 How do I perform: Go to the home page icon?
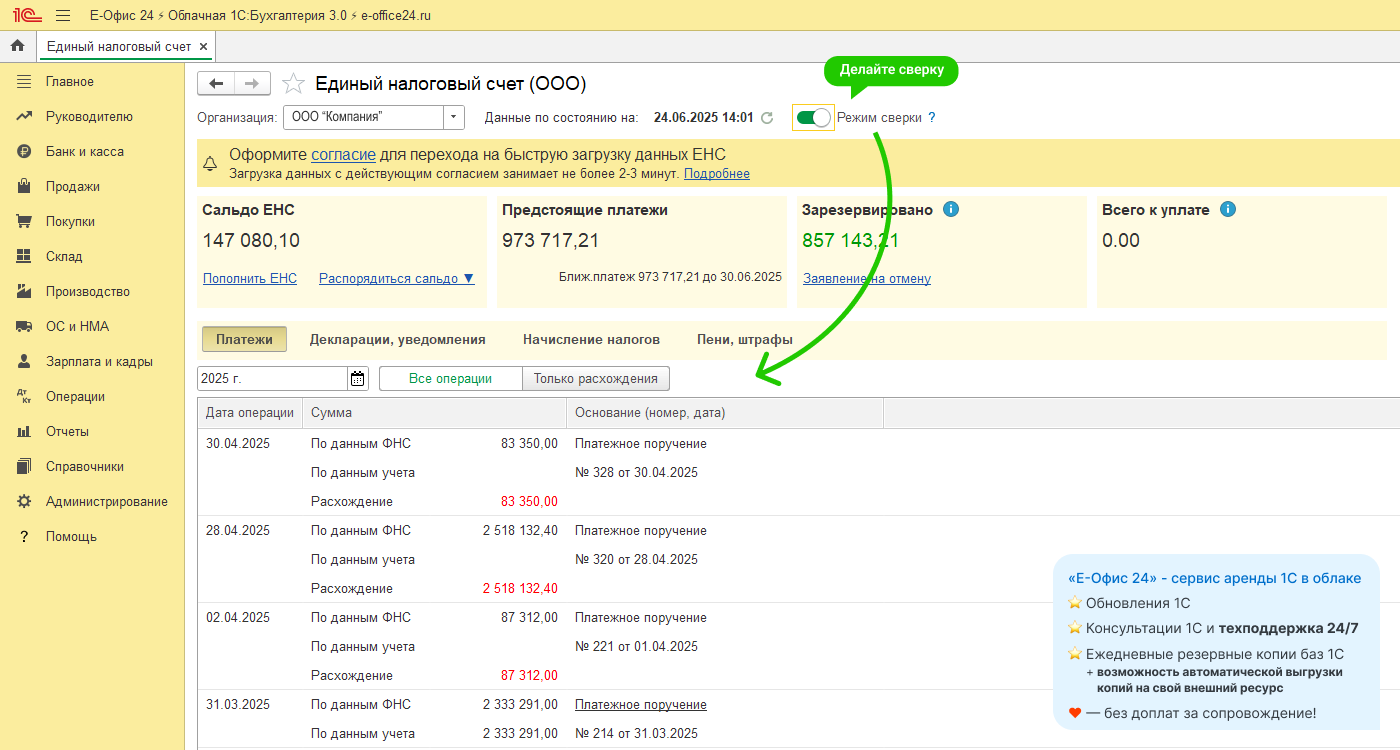pyautogui.click(x=17, y=46)
